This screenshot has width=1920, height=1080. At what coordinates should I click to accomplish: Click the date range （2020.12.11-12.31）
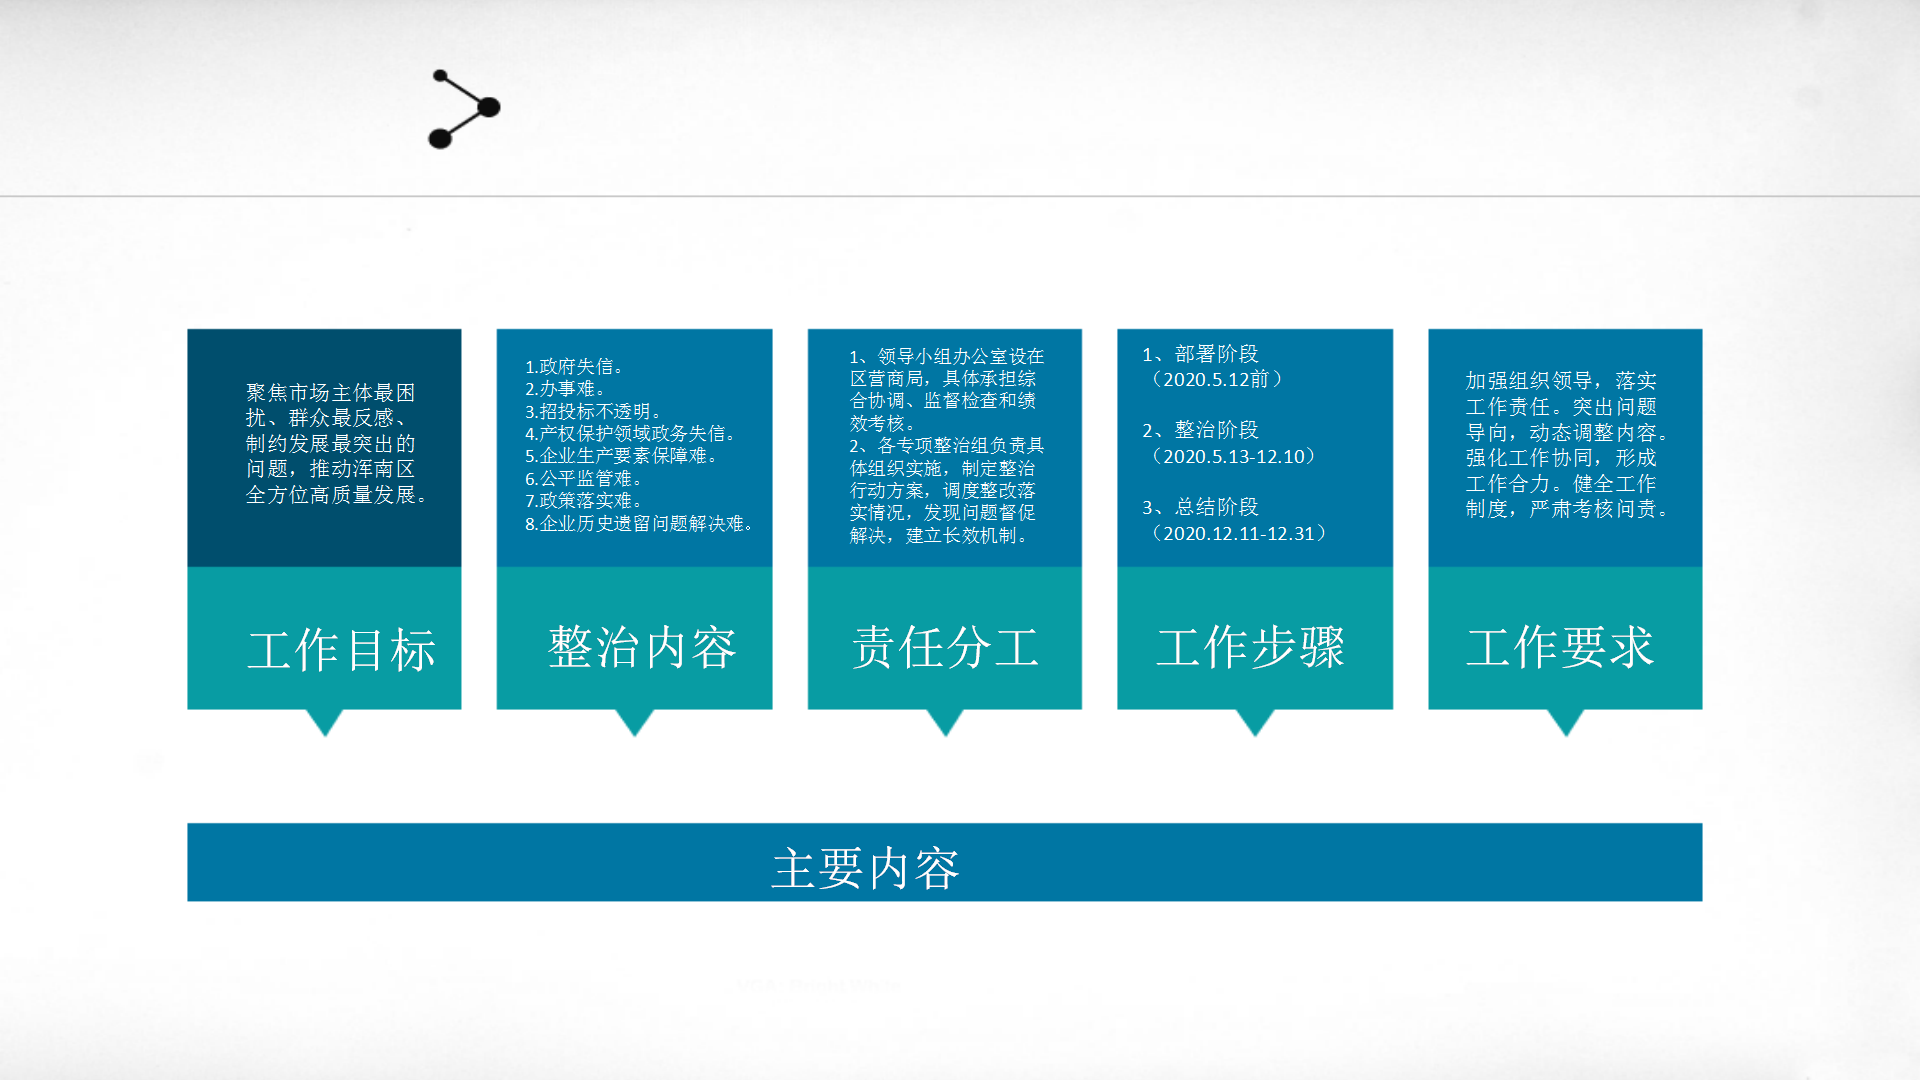pyautogui.click(x=1238, y=533)
